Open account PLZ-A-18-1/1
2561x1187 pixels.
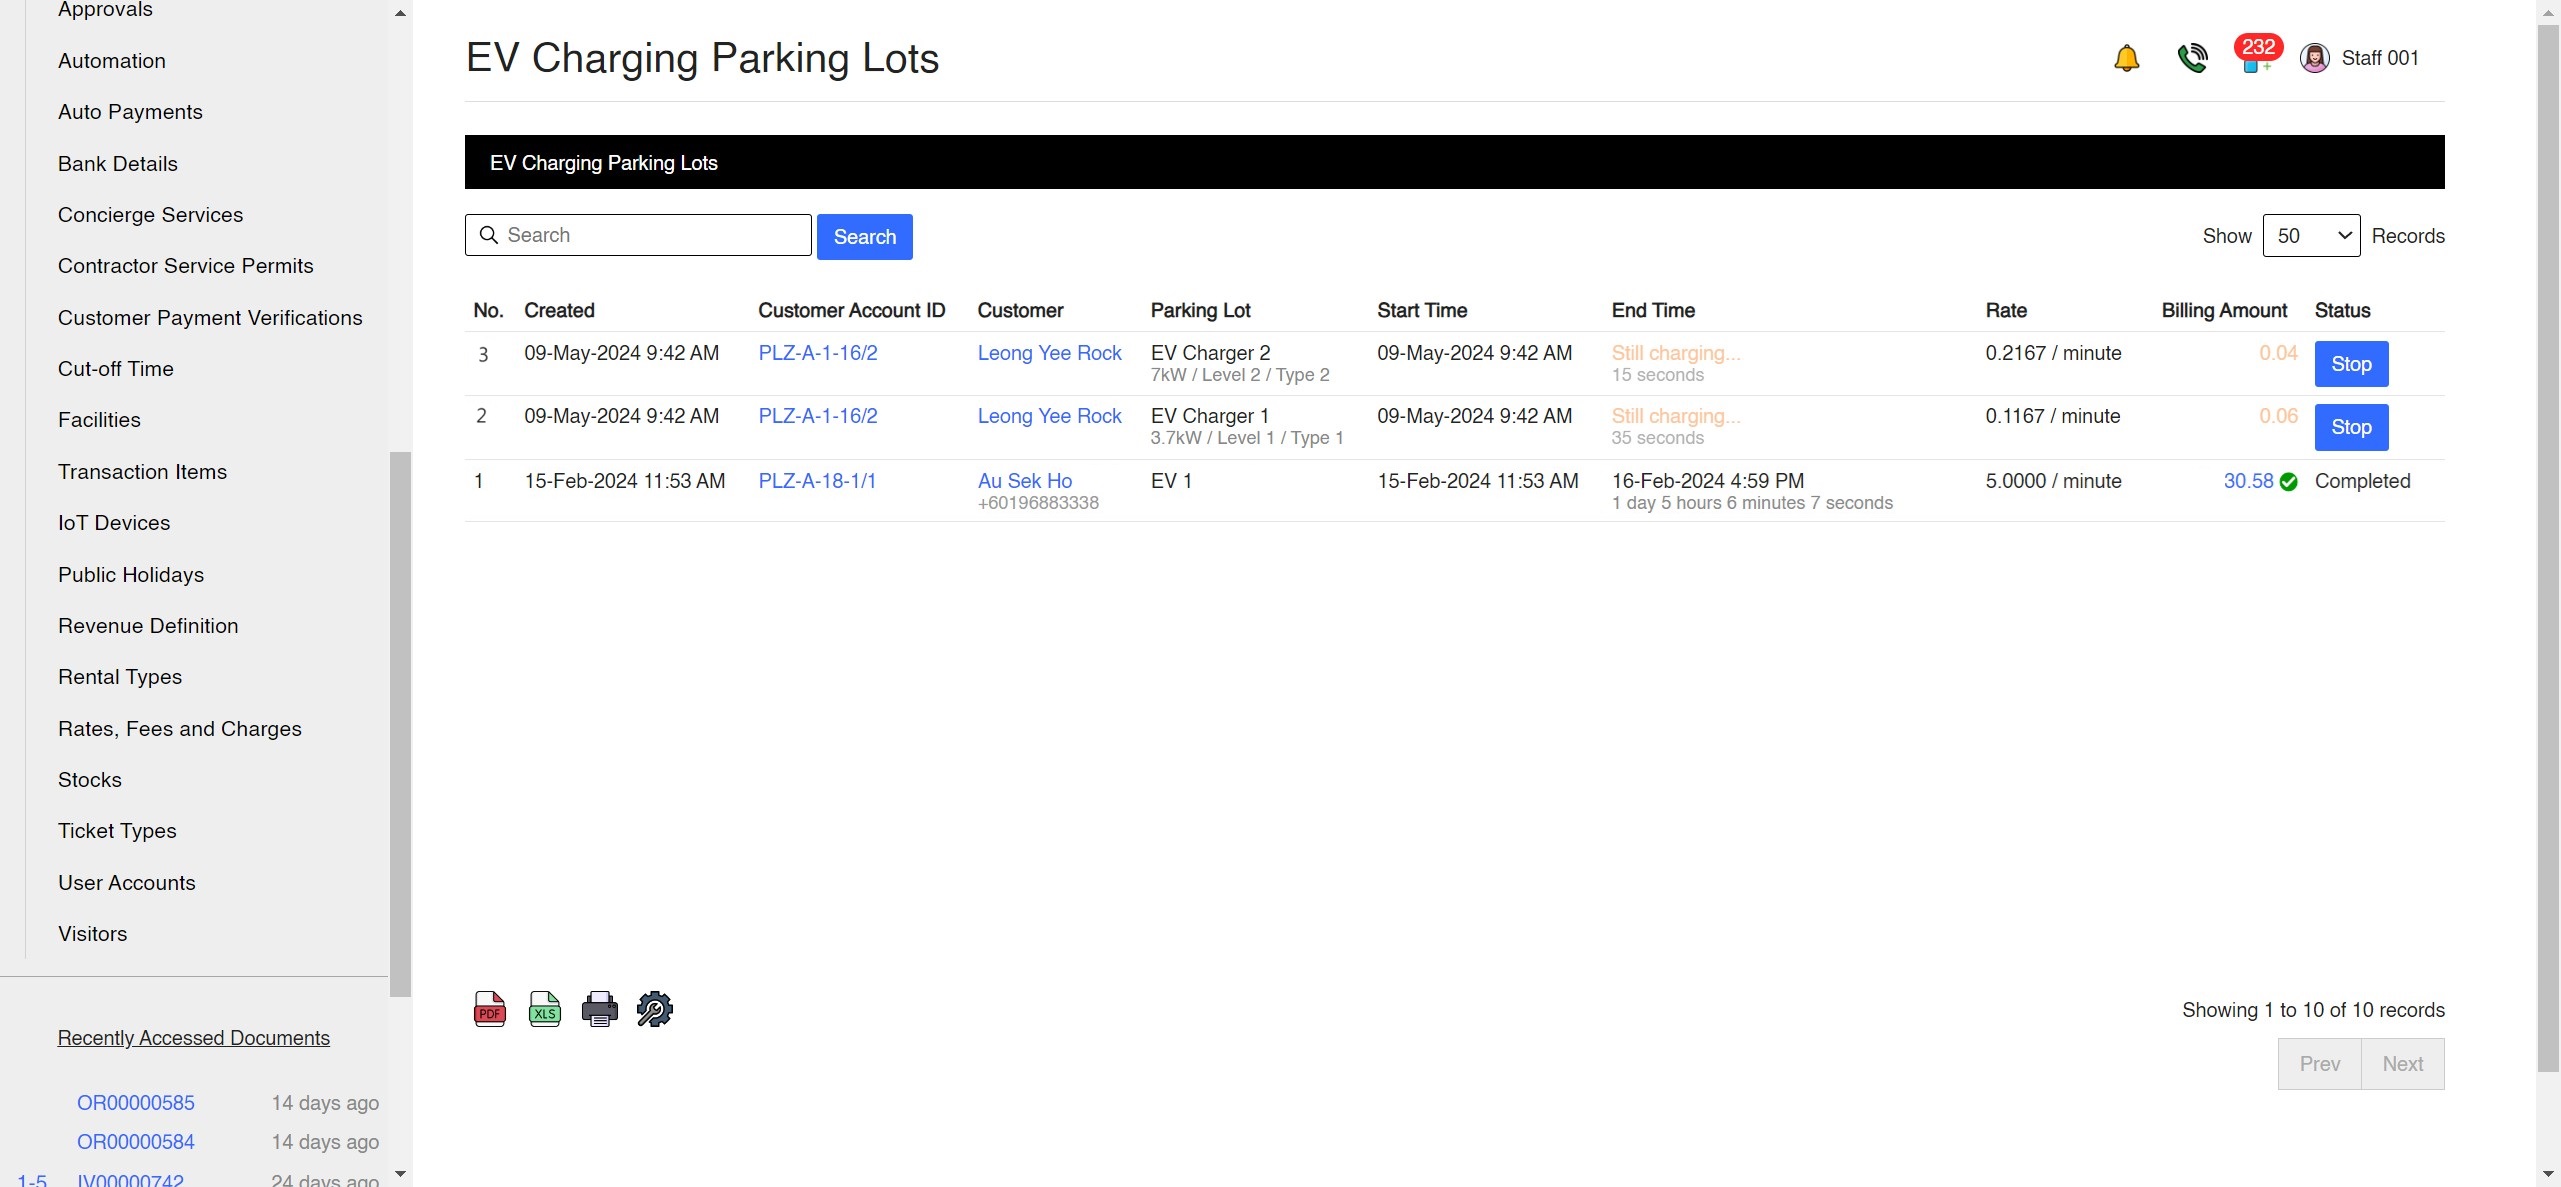[817, 480]
